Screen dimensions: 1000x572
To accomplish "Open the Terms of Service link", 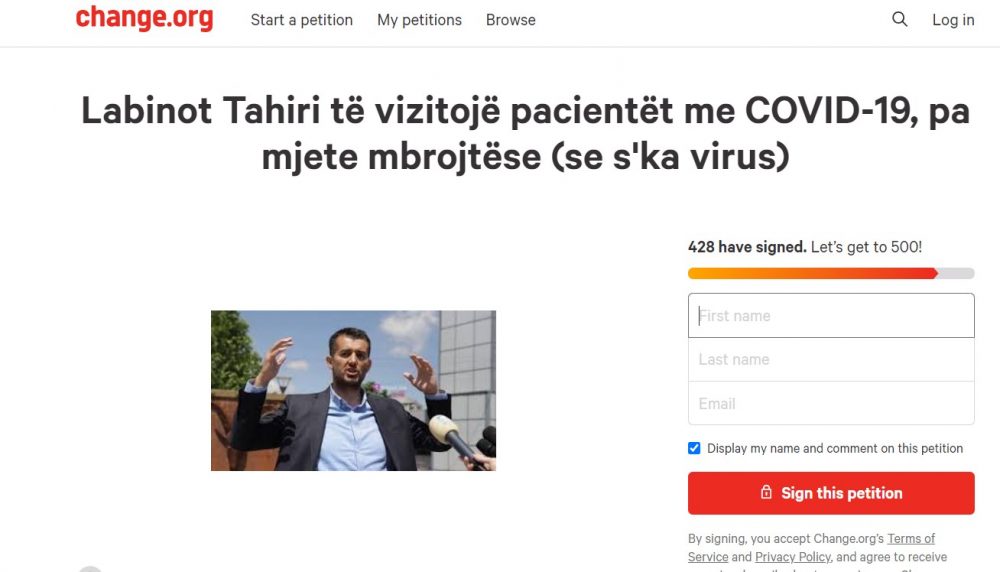I will tap(910, 538).
